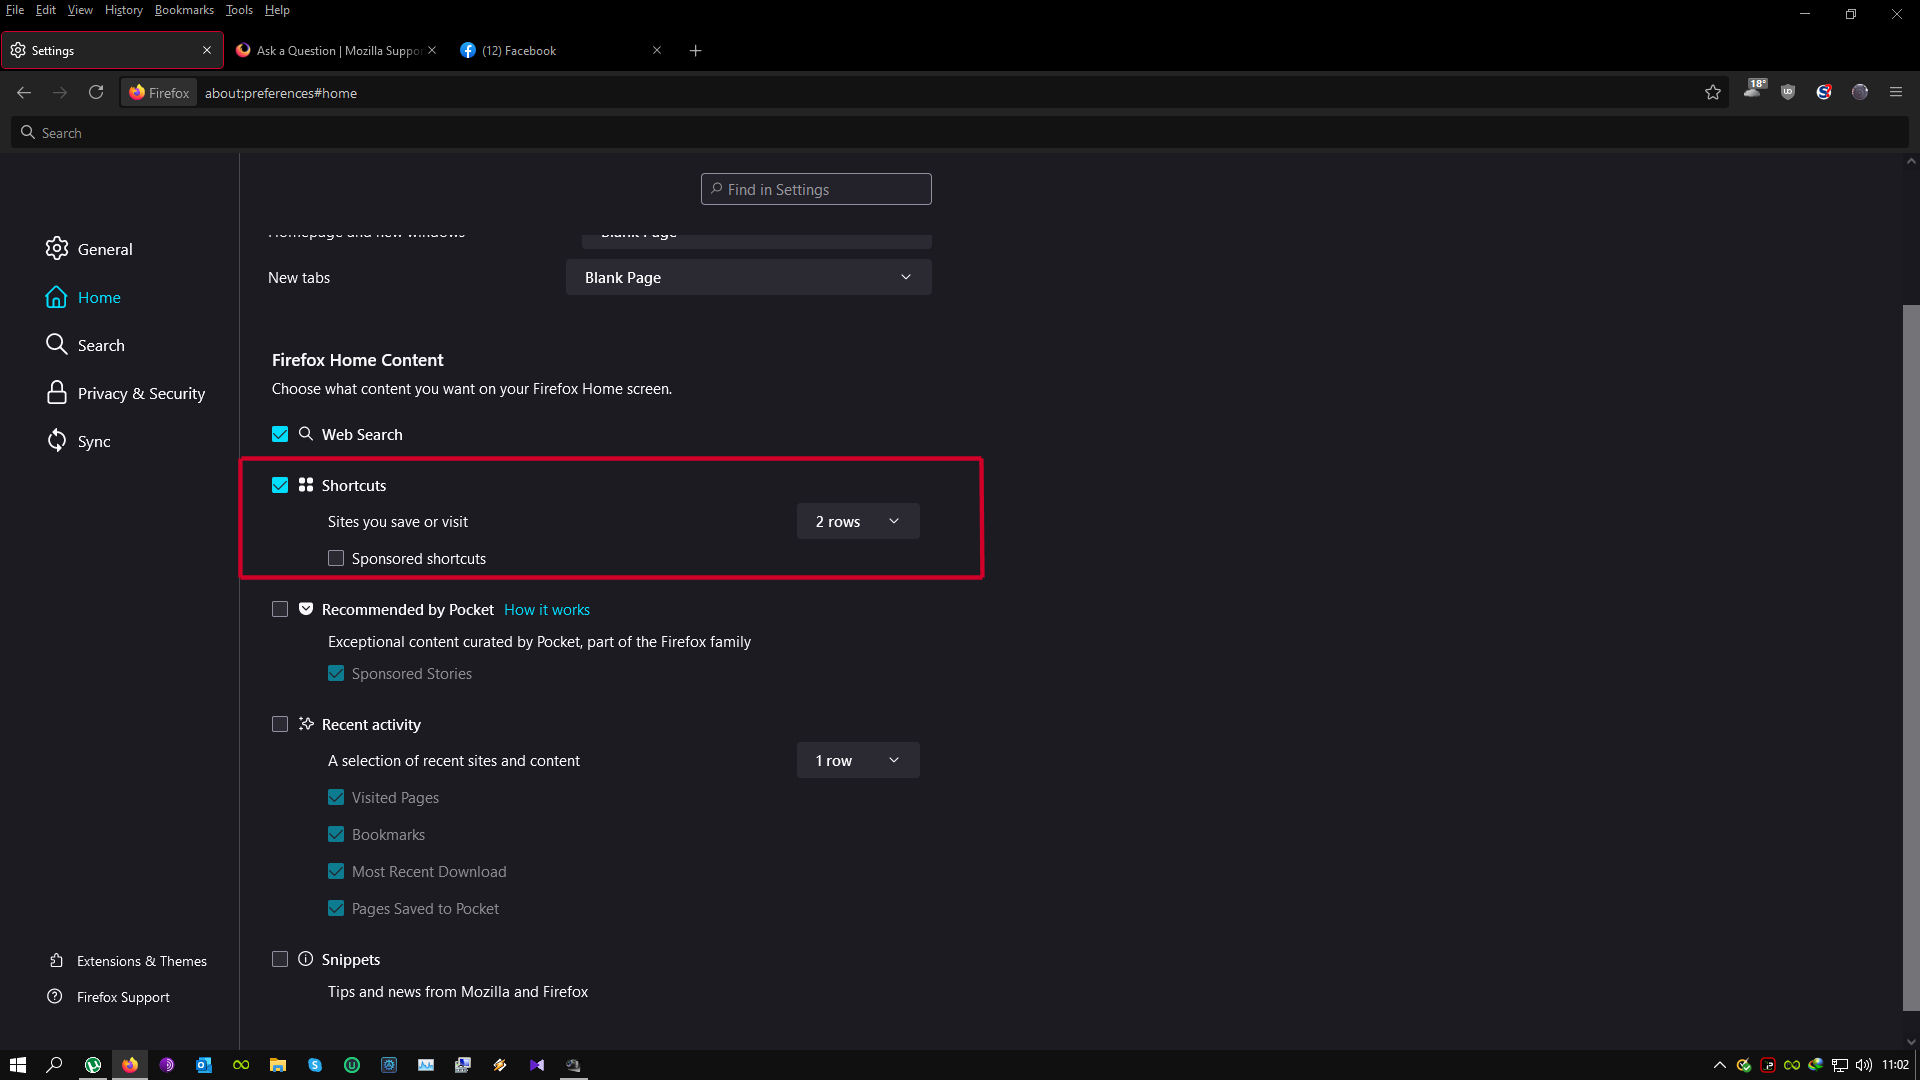The height and width of the screenshot is (1080, 1920).
Task: Open File Explorer from the taskbar
Action: (x=278, y=1065)
